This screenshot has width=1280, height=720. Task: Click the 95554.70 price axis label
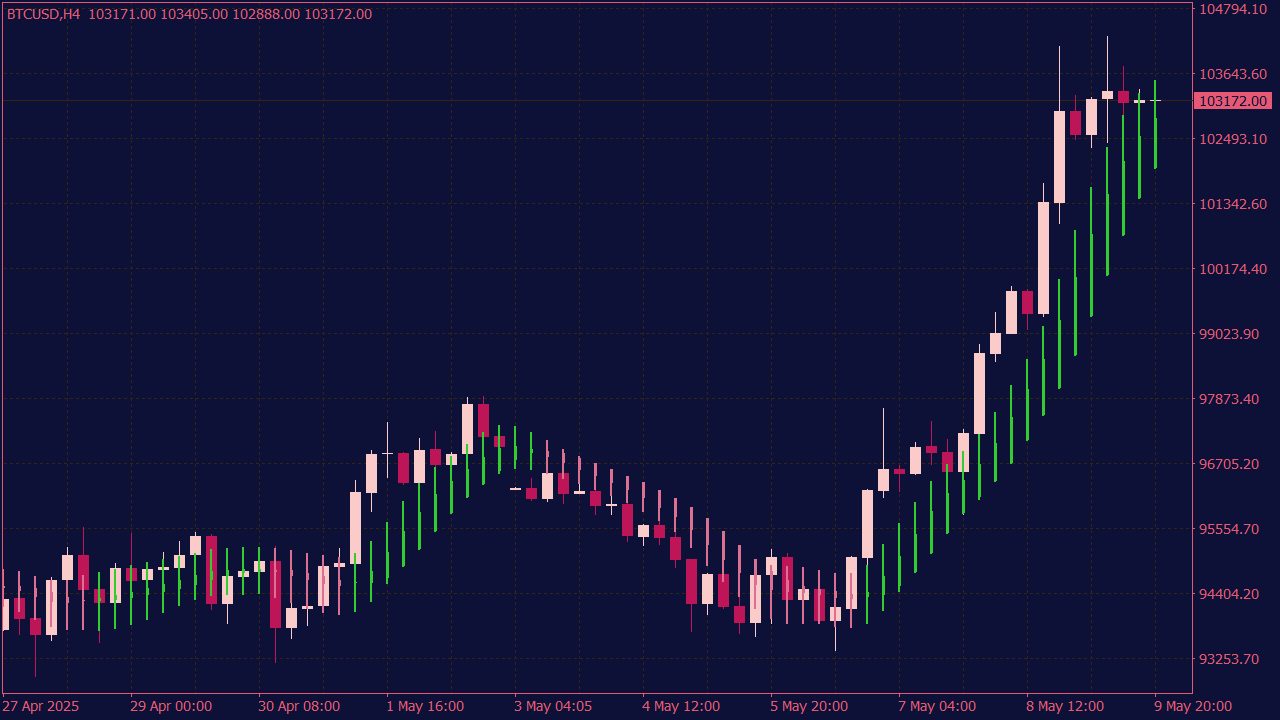1233,529
